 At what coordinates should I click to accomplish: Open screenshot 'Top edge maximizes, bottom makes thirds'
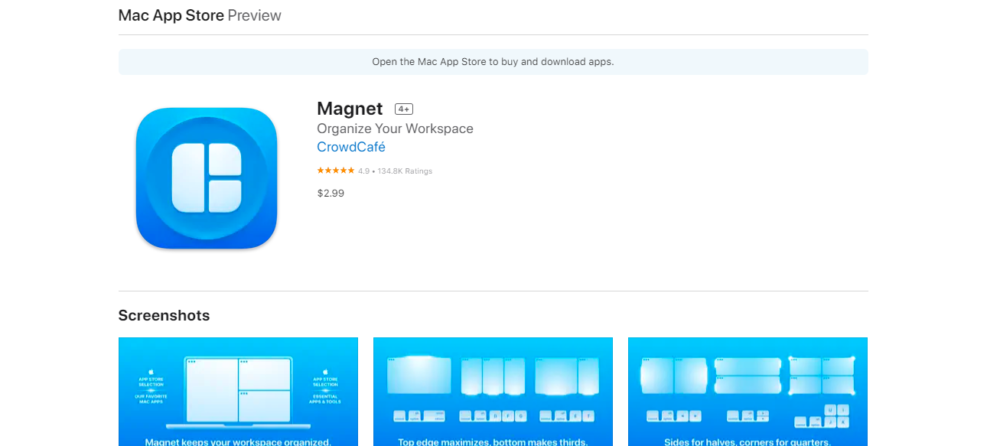point(492,391)
